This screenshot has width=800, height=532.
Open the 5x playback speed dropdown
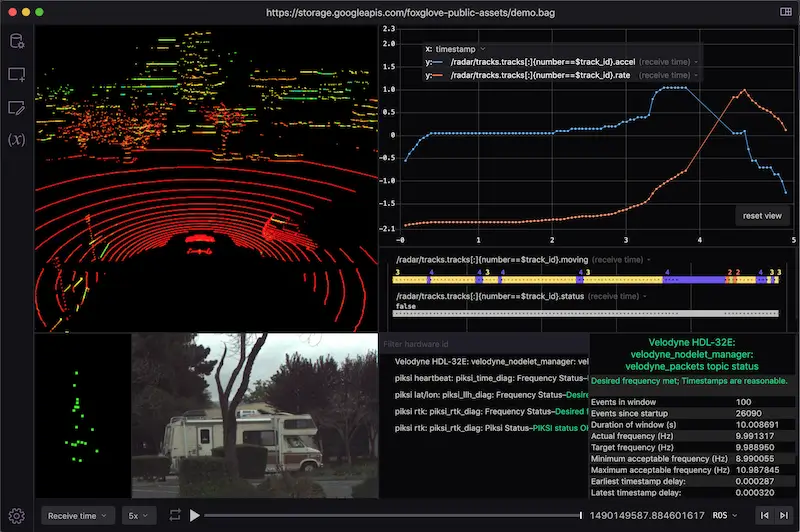tap(138, 516)
